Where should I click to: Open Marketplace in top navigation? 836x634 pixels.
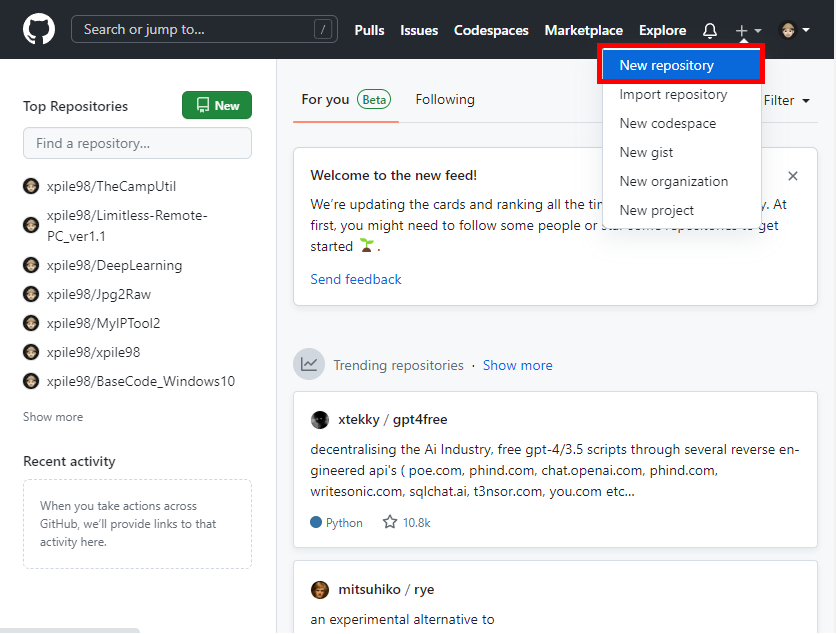click(583, 30)
